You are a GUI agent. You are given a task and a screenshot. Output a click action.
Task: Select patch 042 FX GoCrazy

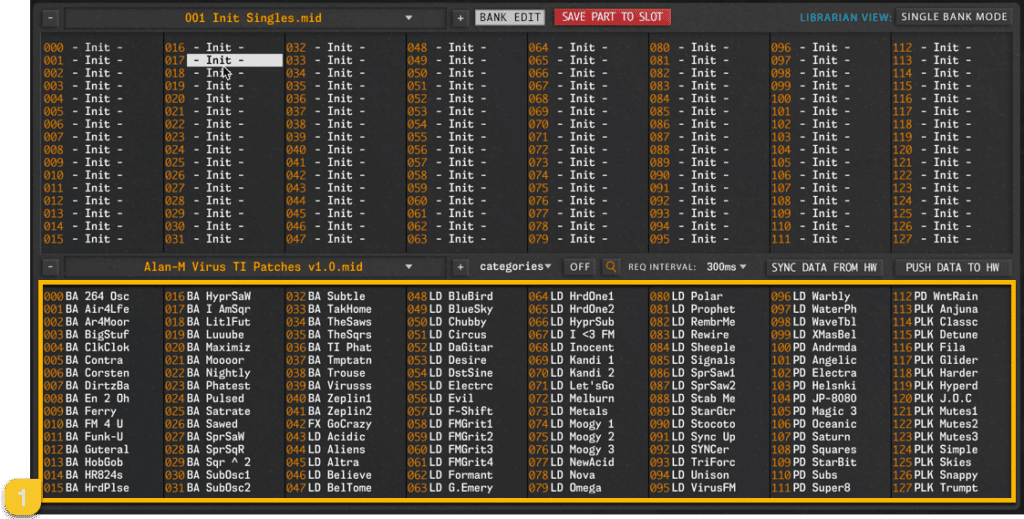click(328, 424)
